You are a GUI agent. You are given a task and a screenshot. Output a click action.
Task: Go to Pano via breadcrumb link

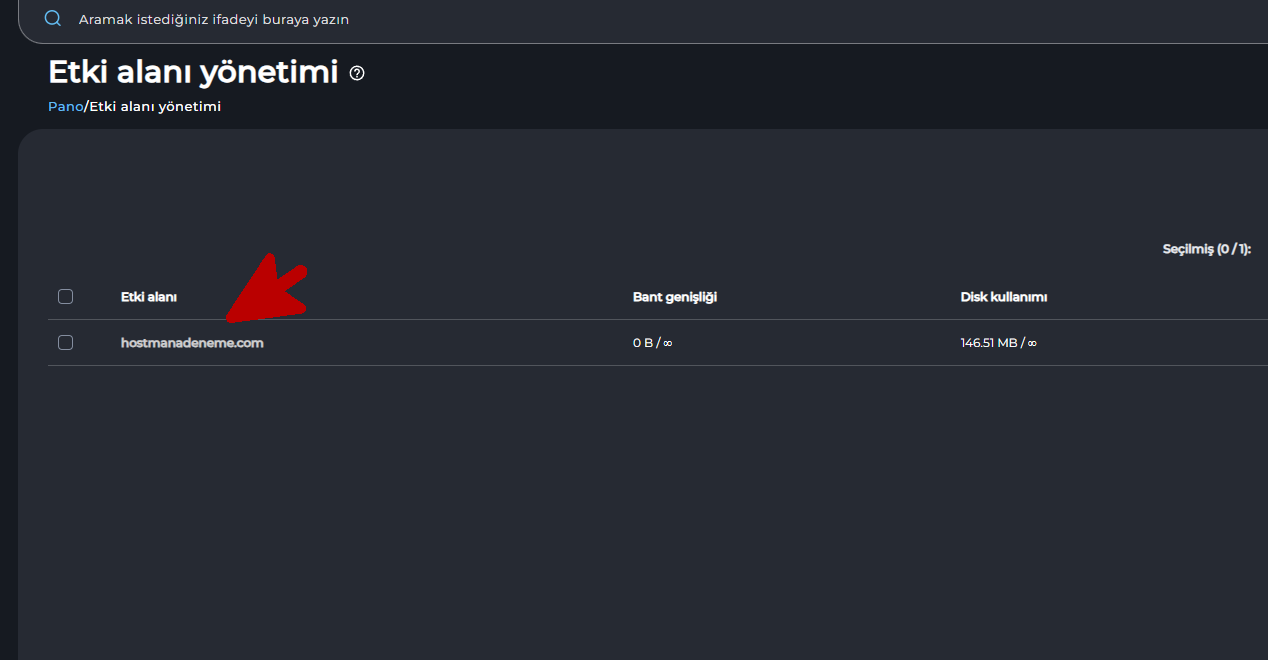pos(65,106)
